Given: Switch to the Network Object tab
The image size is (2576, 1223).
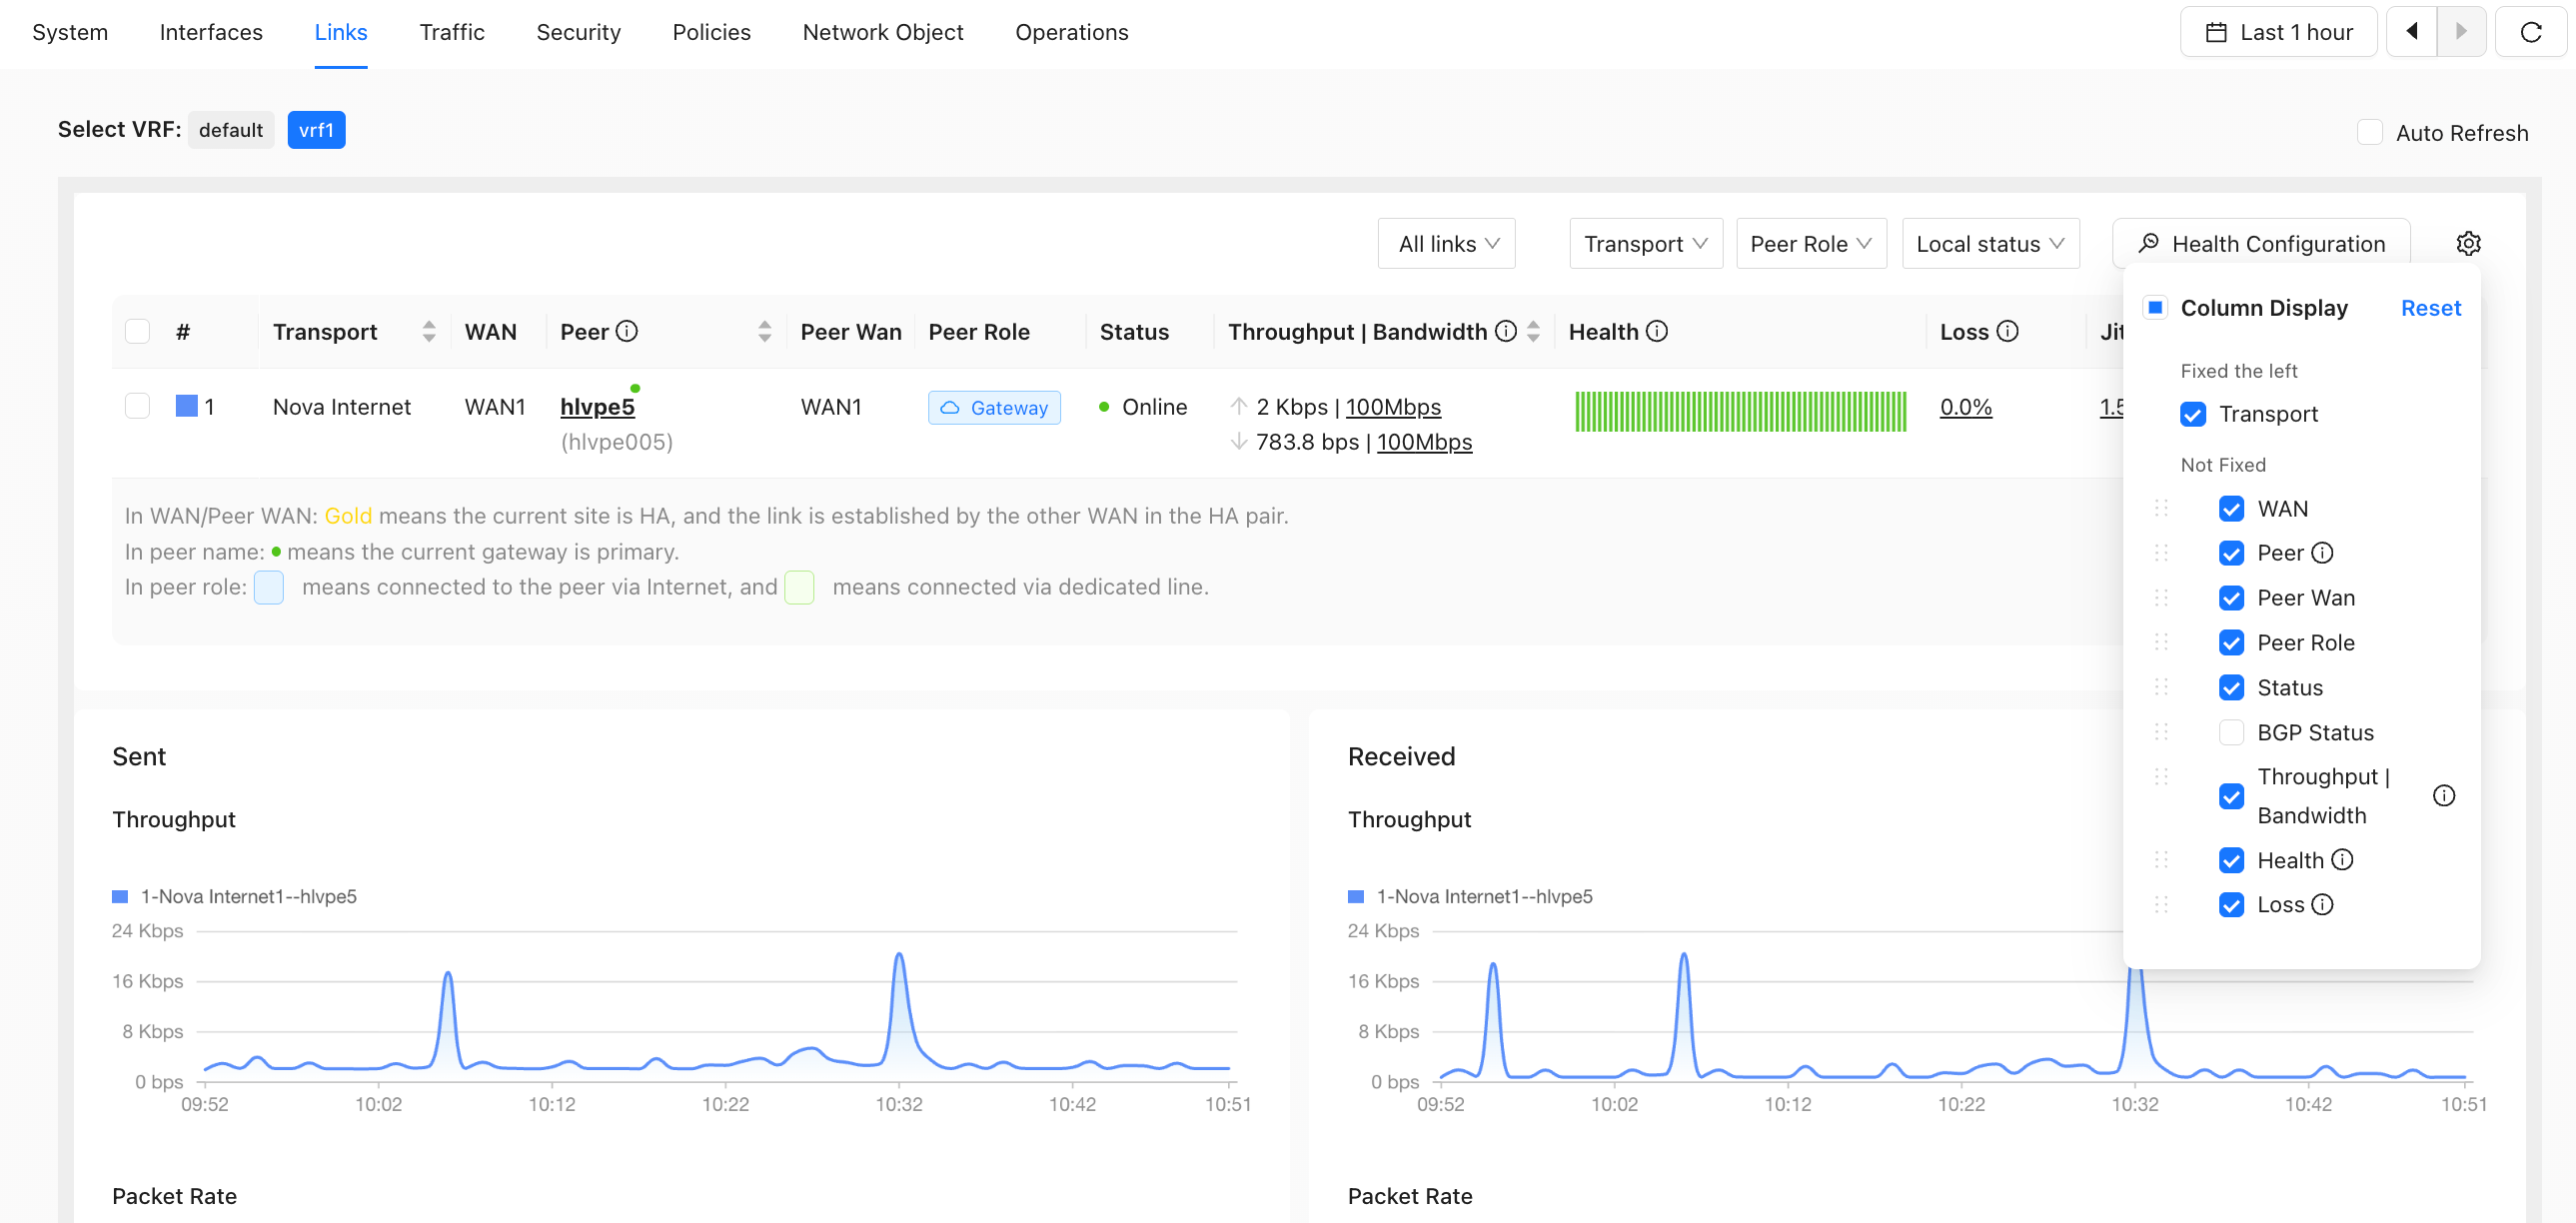Looking at the screenshot, I should pos(883,32).
